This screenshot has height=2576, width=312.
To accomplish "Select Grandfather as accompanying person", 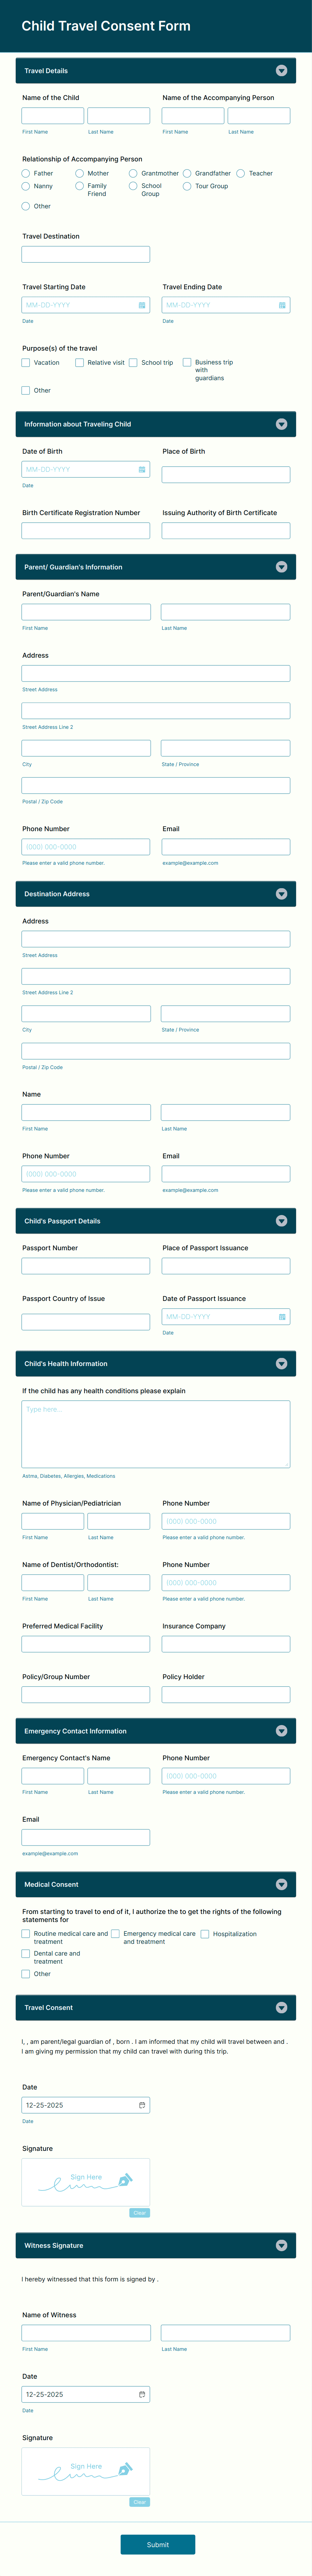I will [187, 173].
